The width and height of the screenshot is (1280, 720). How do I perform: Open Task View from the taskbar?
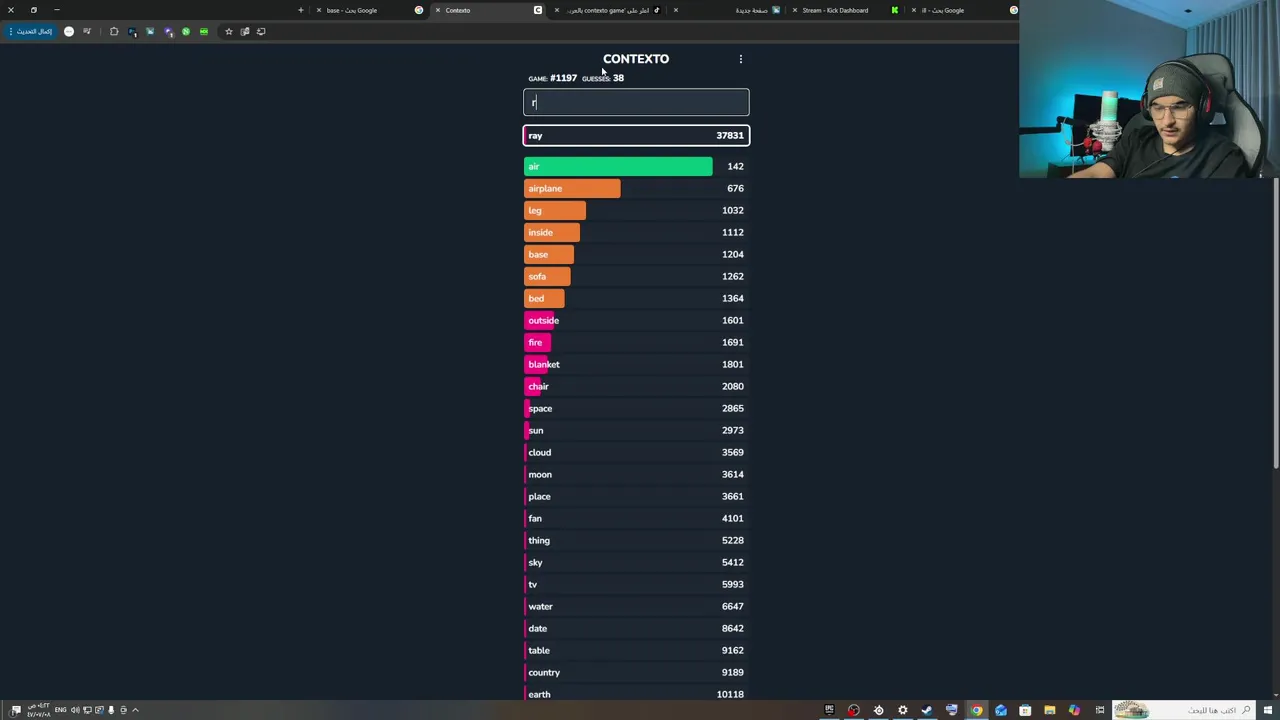pos(1099,710)
